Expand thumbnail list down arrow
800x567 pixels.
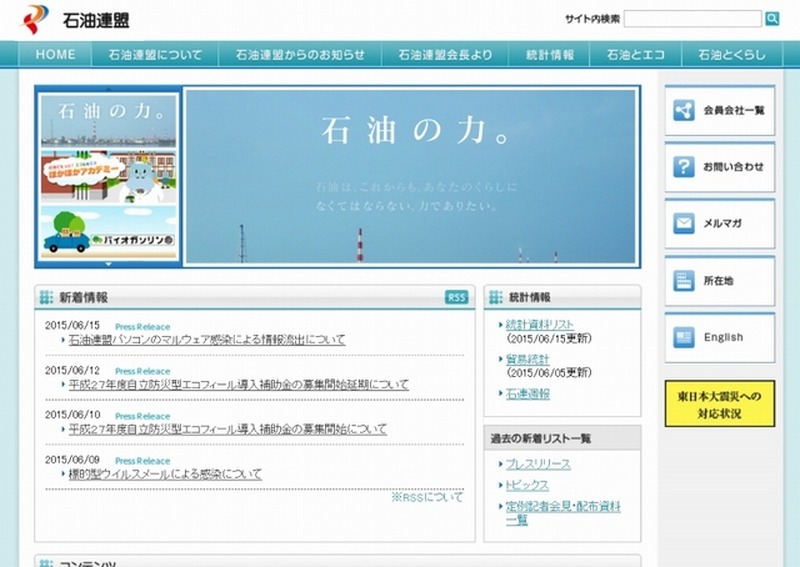(x=108, y=264)
